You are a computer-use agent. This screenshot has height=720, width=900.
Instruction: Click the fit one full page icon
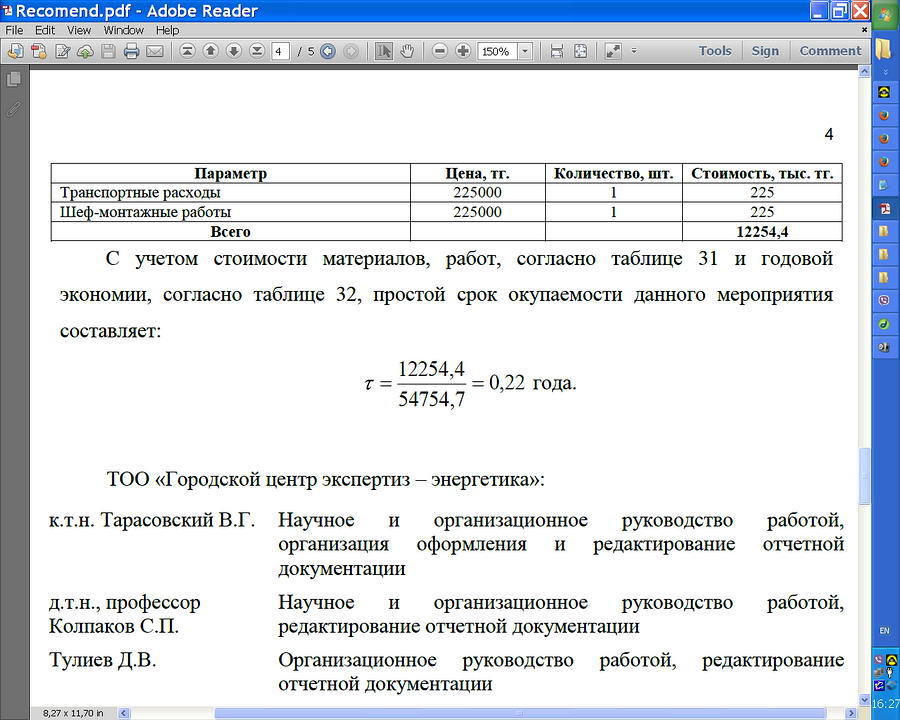point(580,51)
